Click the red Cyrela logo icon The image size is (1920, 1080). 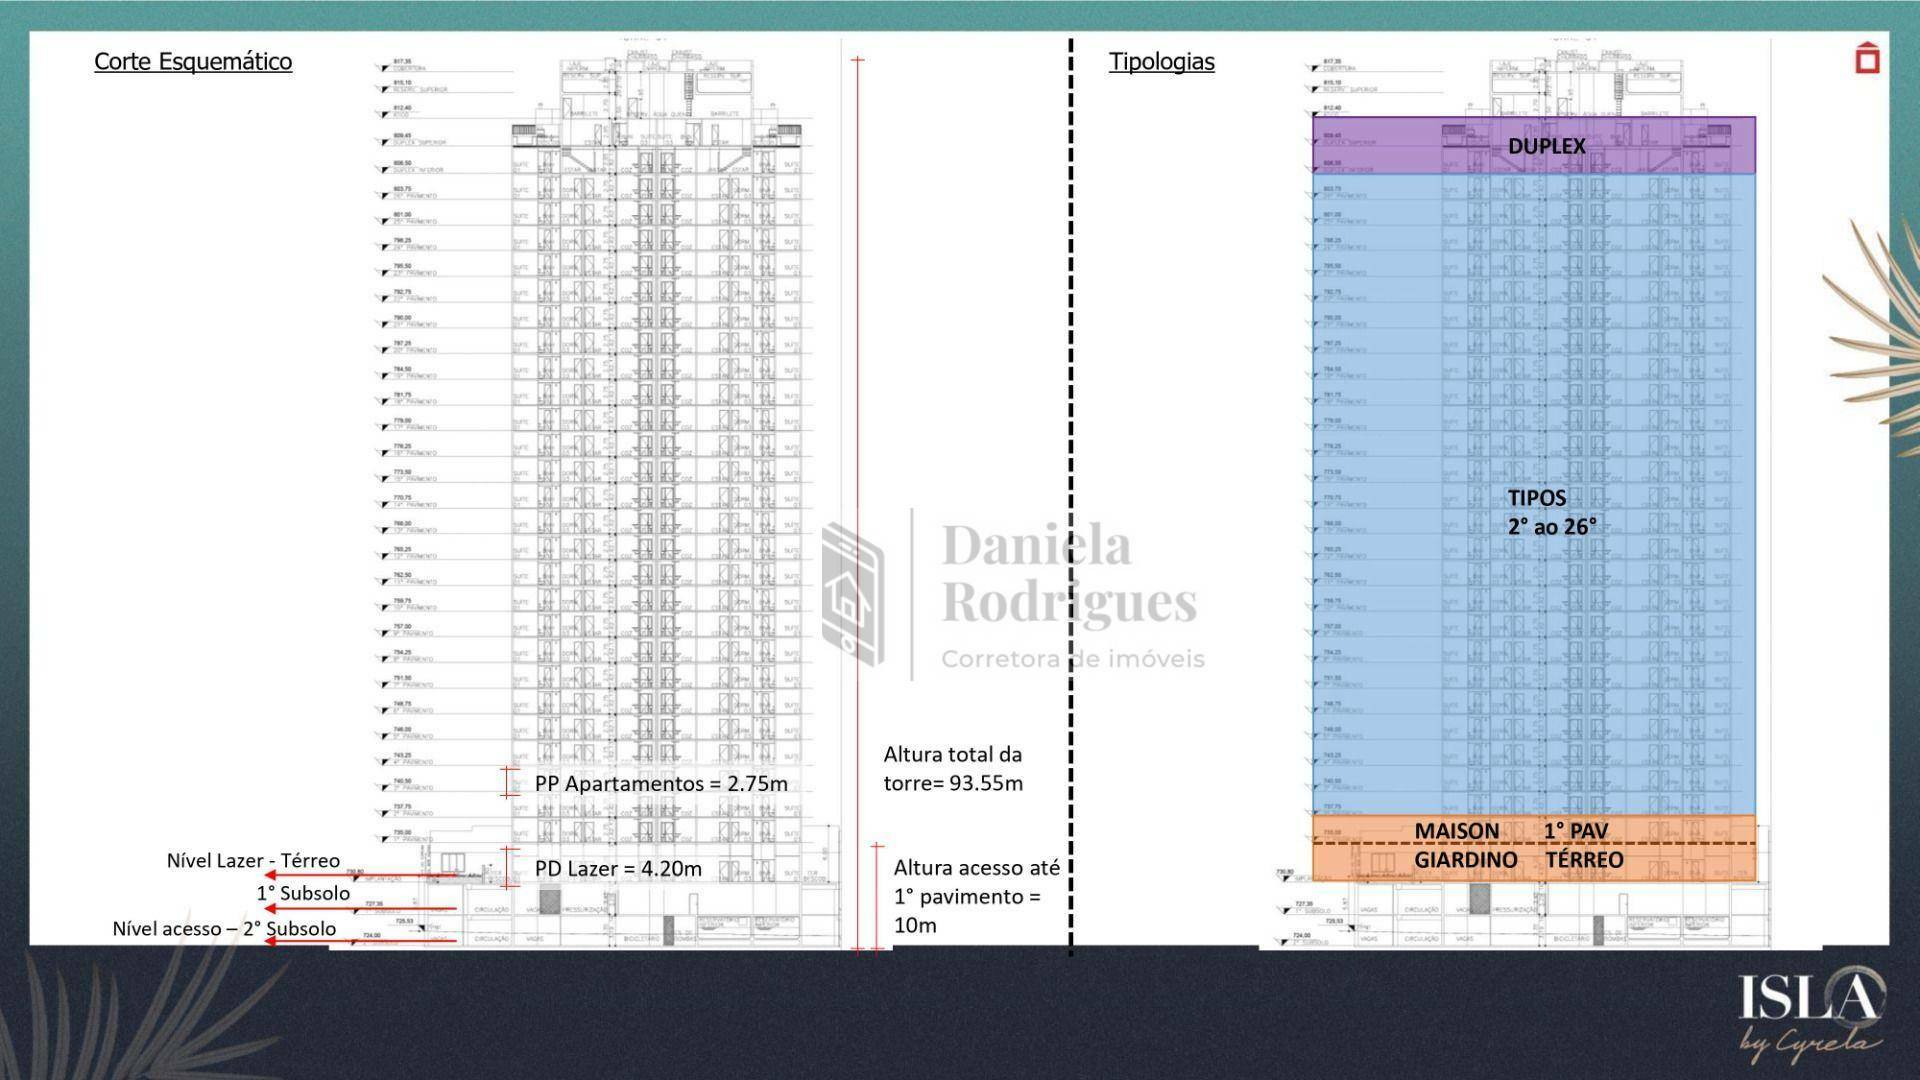tap(1867, 58)
